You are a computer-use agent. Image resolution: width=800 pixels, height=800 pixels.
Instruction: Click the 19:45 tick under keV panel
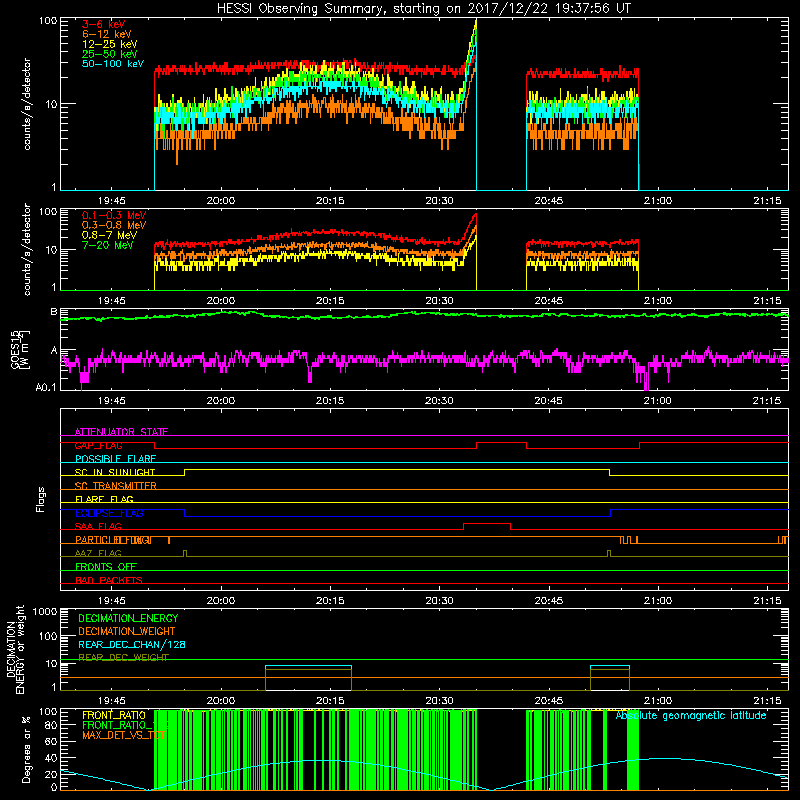(x=111, y=201)
